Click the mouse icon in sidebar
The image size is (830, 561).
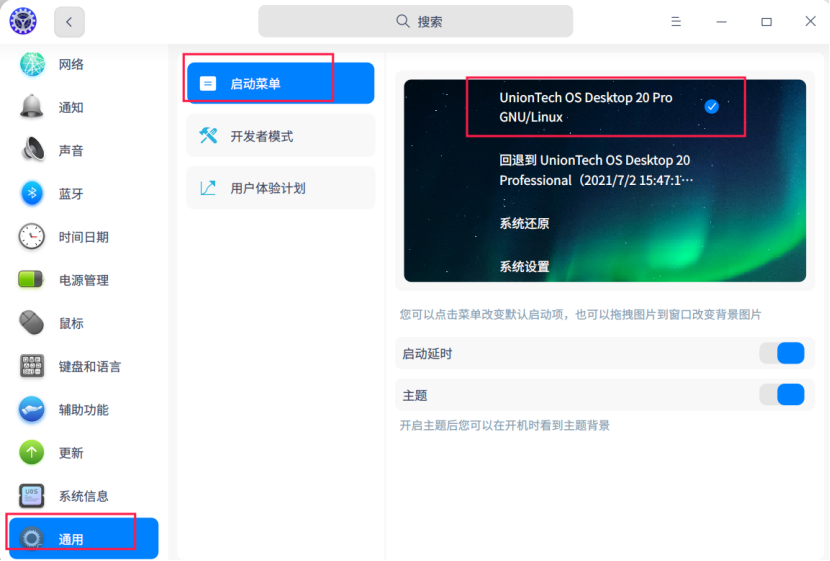(32, 323)
